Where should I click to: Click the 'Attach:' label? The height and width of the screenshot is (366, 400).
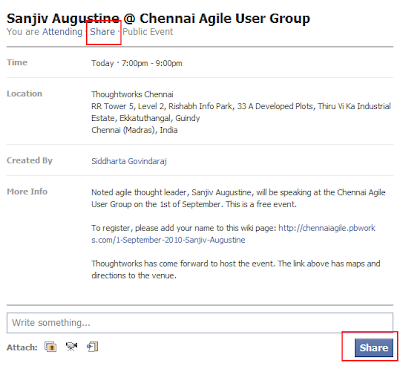point(22,347)
